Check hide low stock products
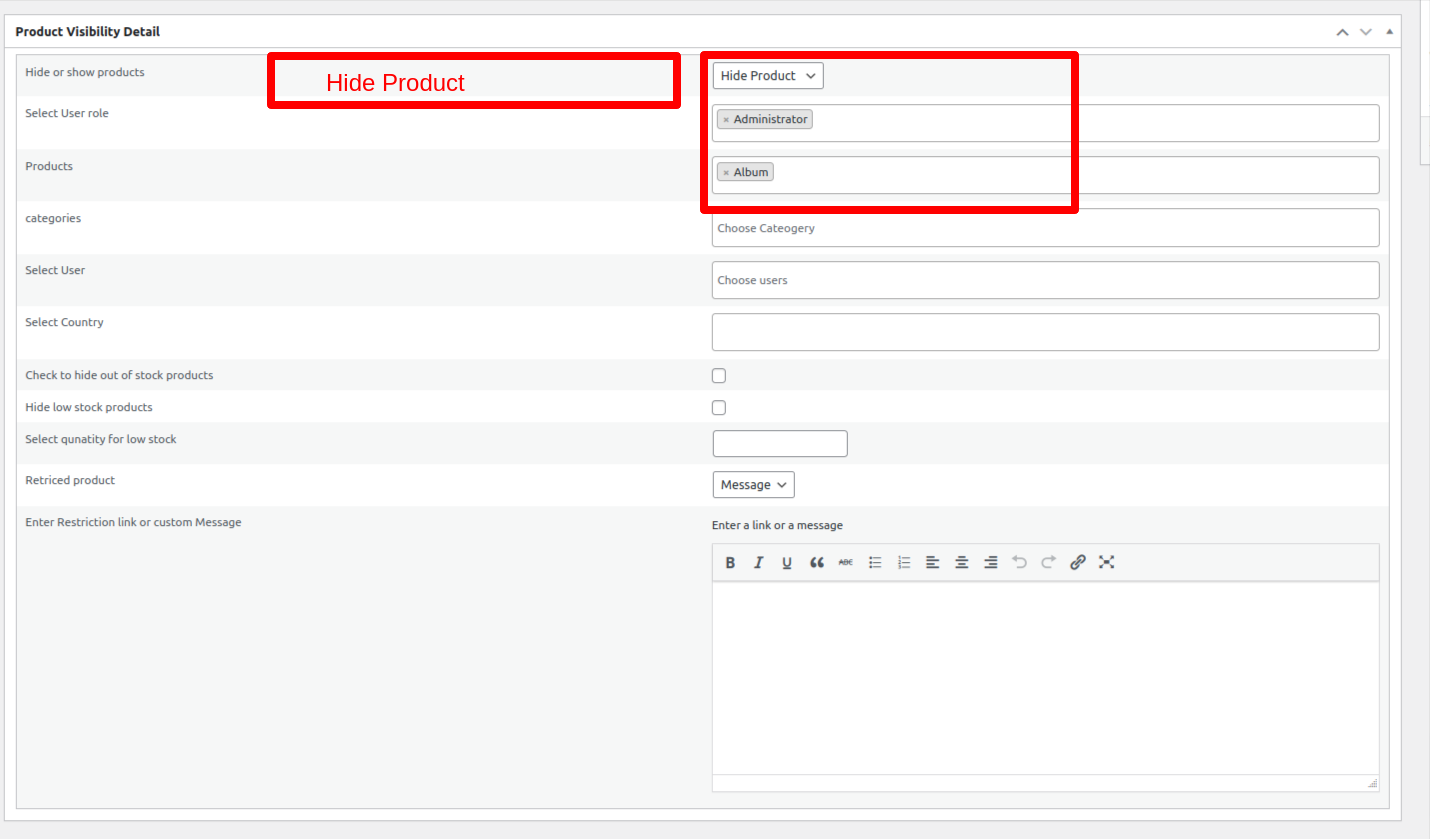This screenshot has width=1430, height=839. pos(719,408)
